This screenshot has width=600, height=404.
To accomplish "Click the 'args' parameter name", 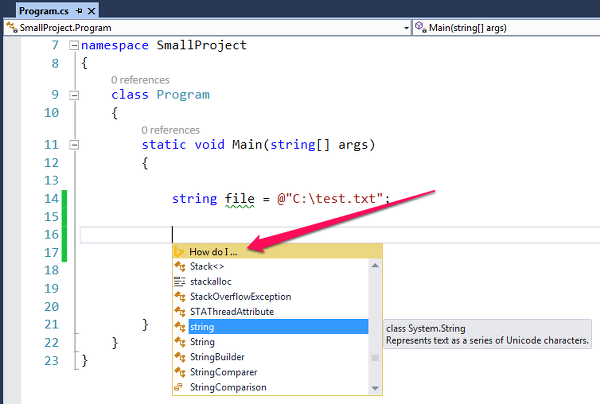I will pos(353,145).
